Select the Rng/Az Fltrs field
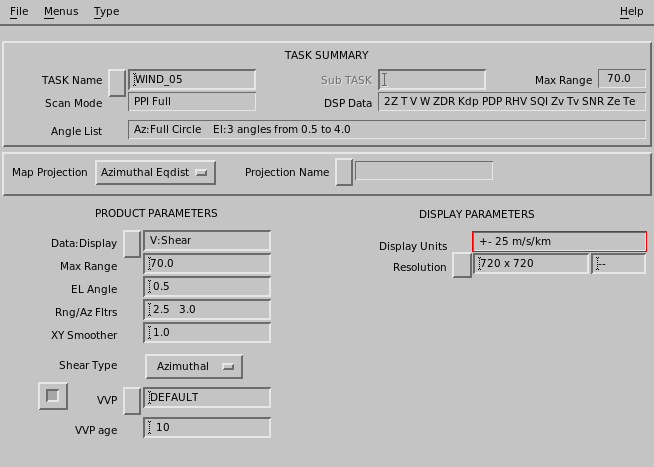The height and width of the screenshot is (467, 654). [207, 310]
